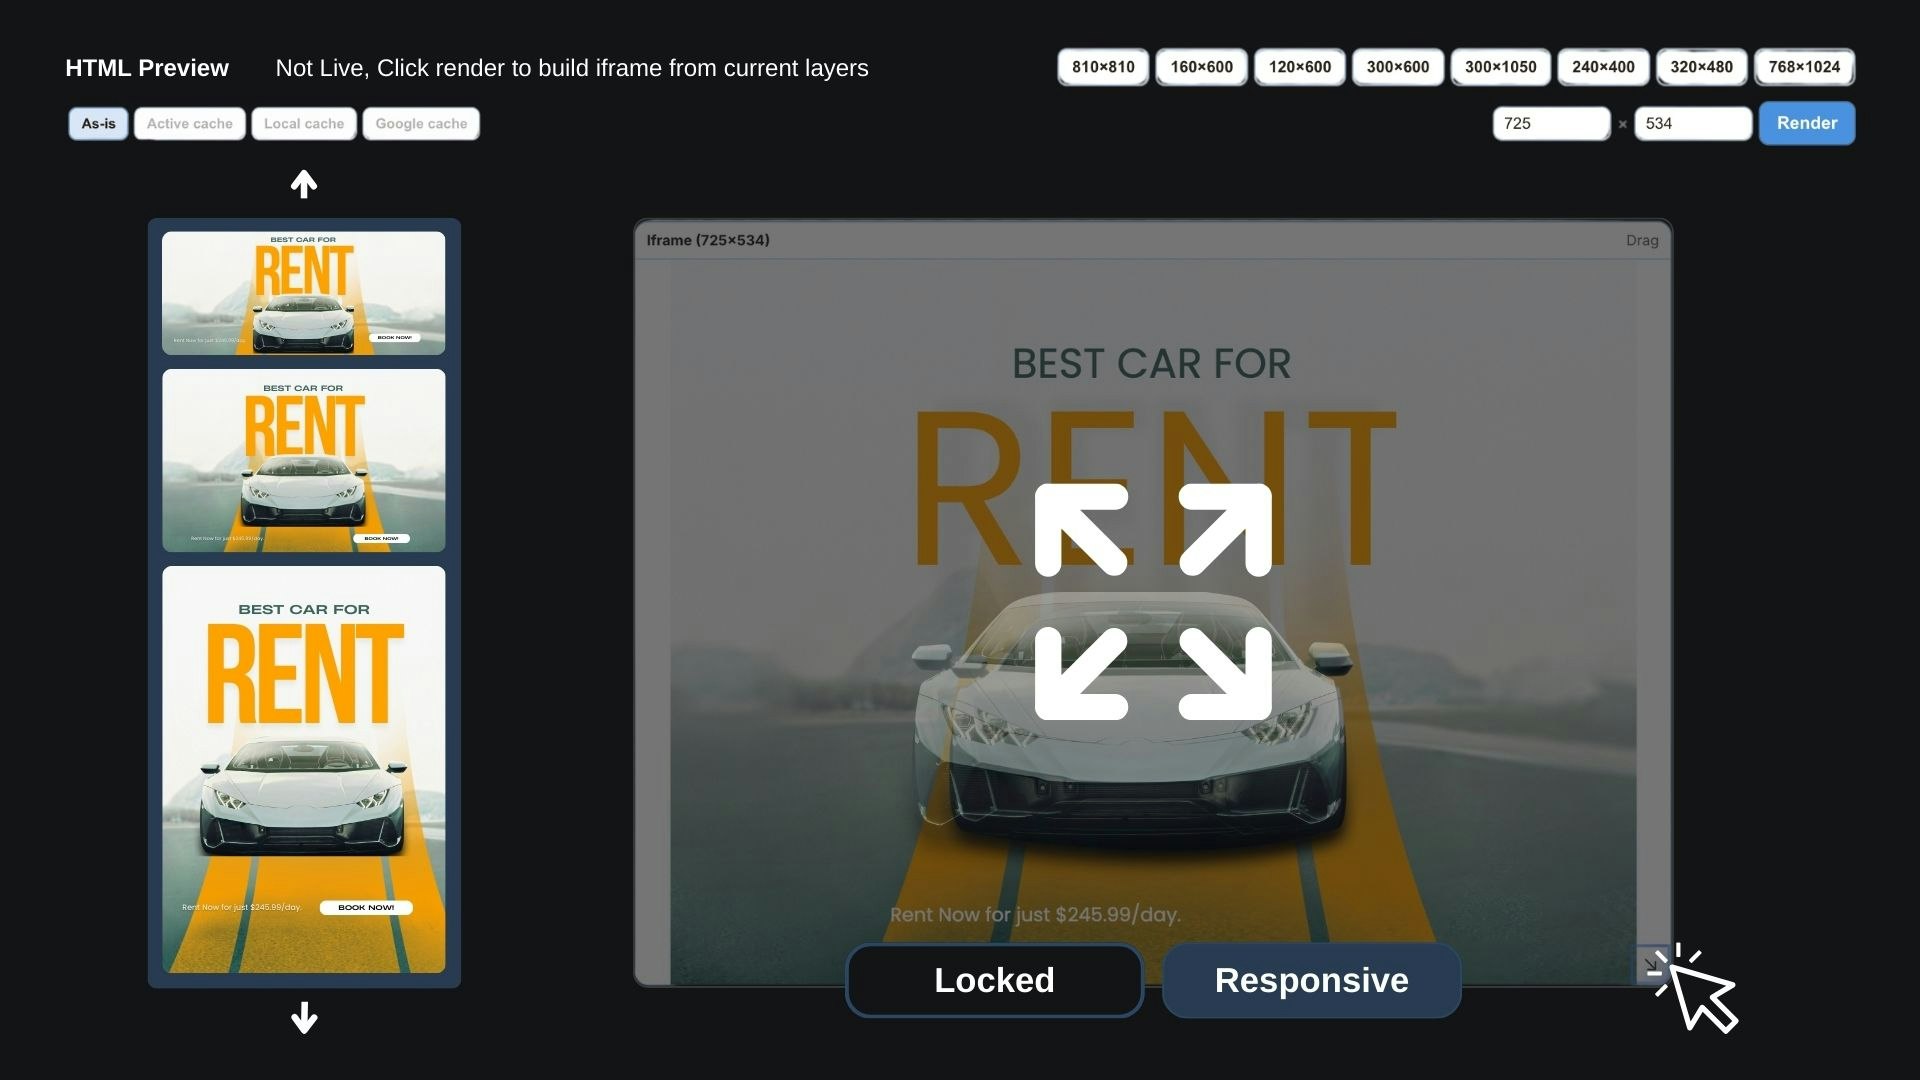This screenshot has width=1920, height=1080.
Task: Click the width input field showing 725
Action: point(1550,124)
